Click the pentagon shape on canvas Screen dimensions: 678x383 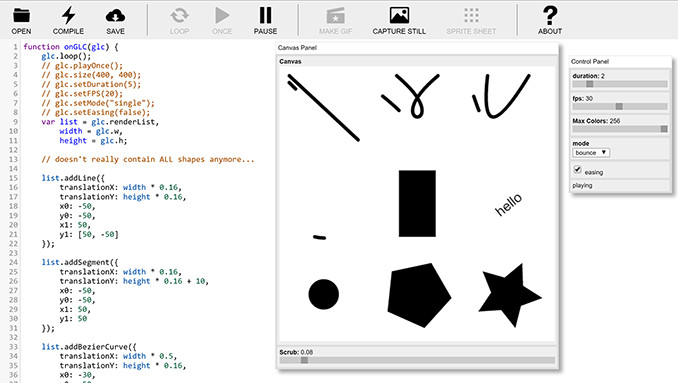(419, 296)
